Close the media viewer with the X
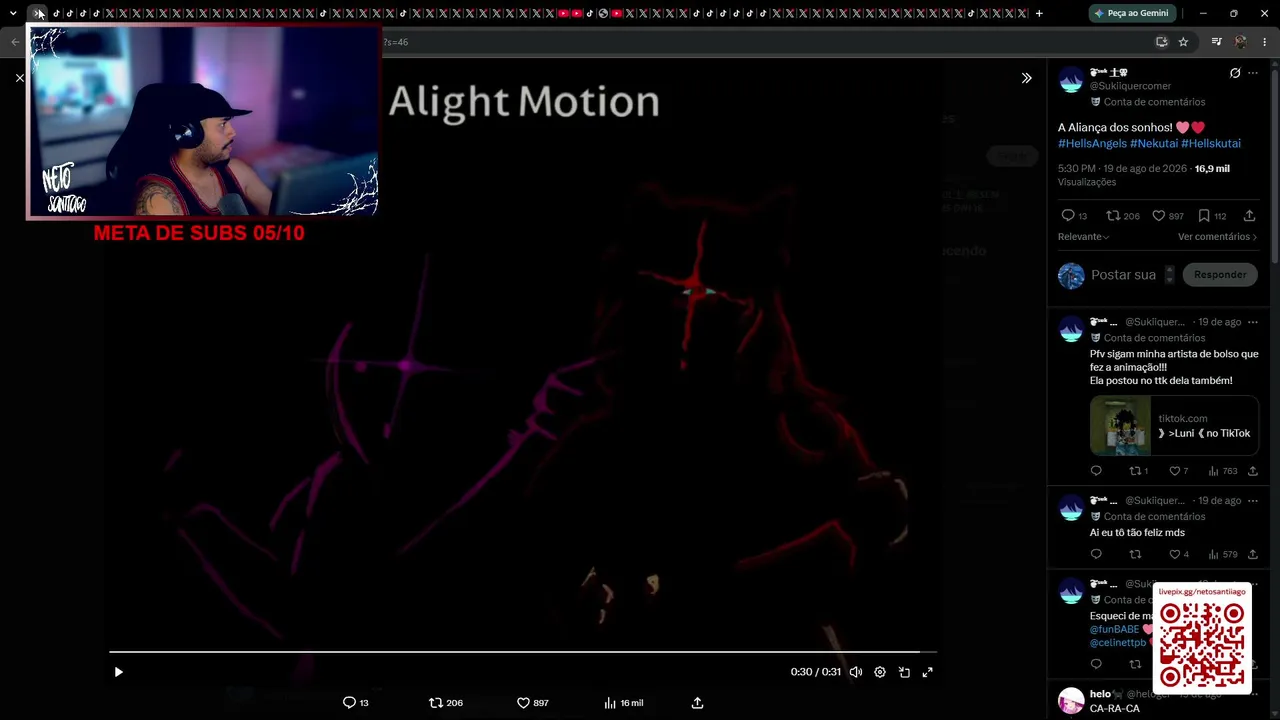The image size is (1280, 720). point(19,78)
